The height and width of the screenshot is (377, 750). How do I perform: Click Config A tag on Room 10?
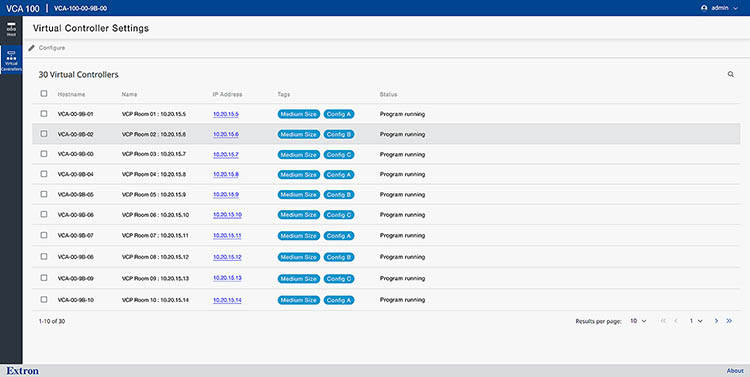click(x=339, y=300)
